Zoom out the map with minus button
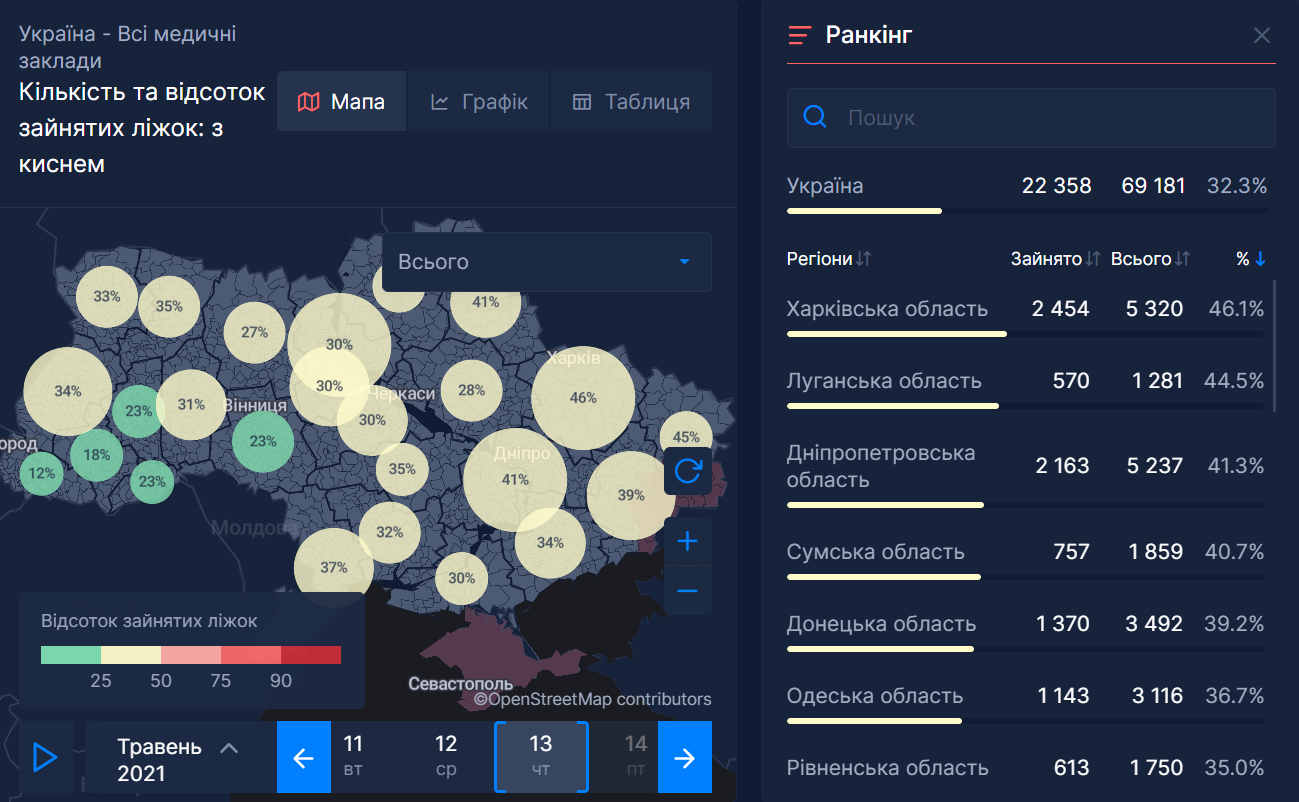 [x=688, y=591]
